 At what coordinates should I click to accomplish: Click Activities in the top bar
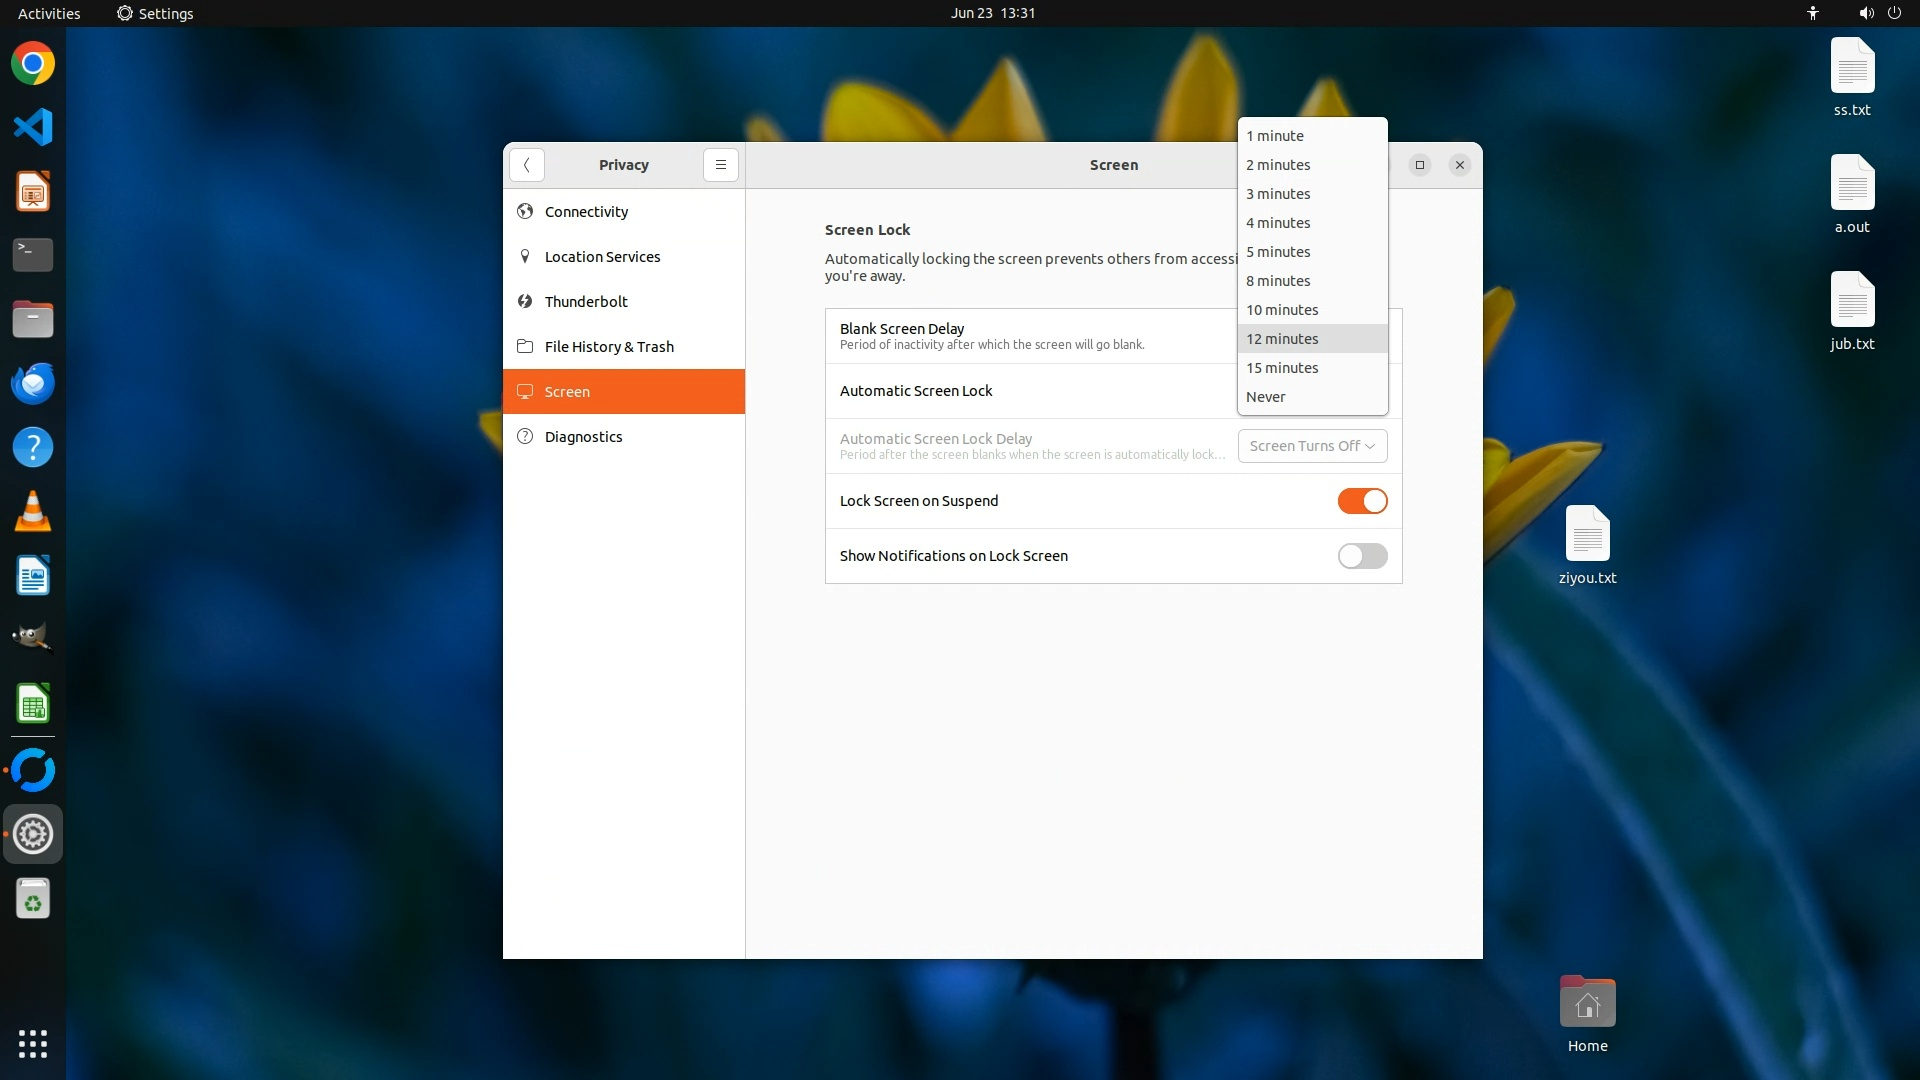point(49,13)
